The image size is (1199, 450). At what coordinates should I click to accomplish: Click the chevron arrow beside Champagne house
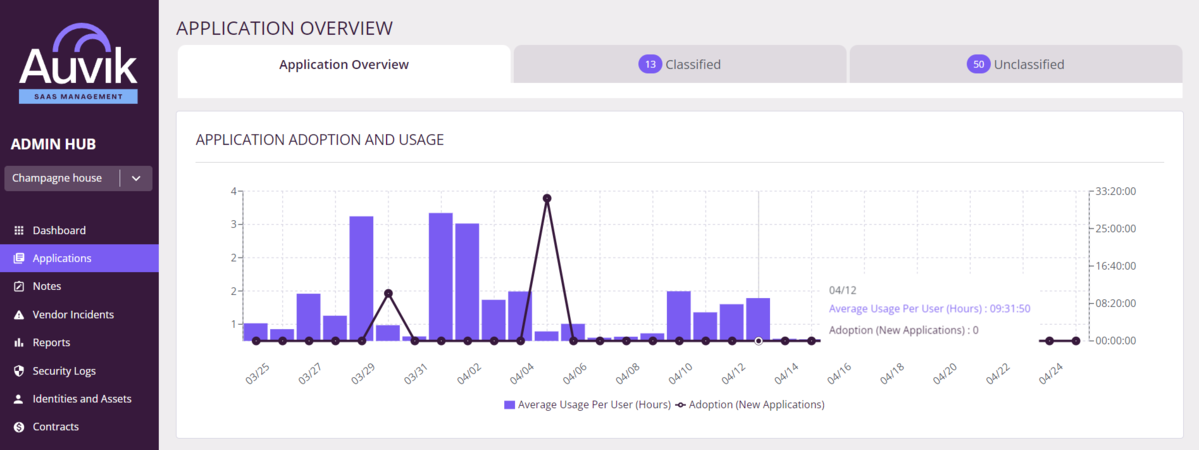(x=136, y=178)
